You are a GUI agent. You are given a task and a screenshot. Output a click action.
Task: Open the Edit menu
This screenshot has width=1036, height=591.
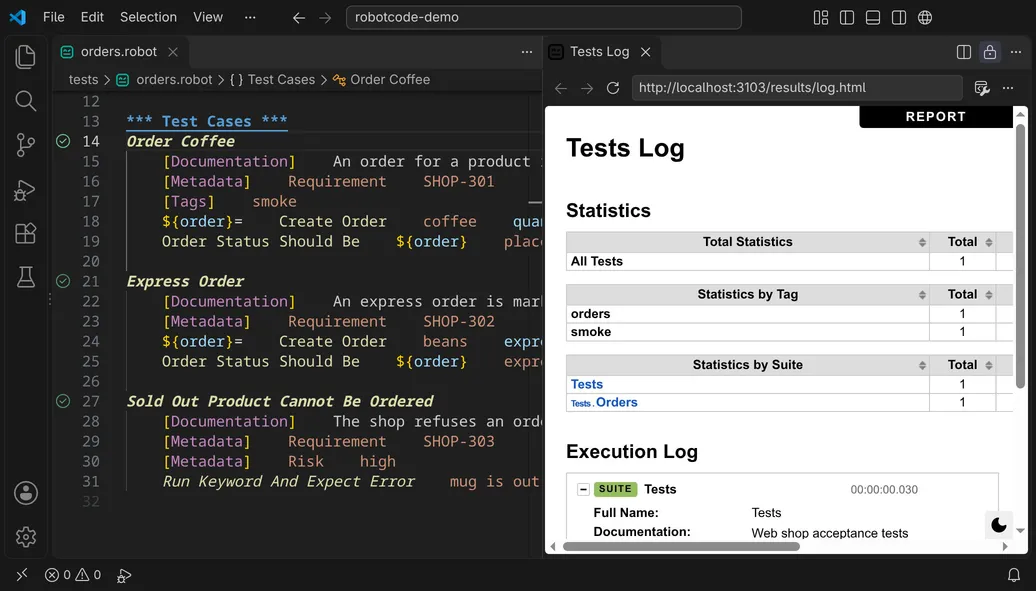point(92,17)
